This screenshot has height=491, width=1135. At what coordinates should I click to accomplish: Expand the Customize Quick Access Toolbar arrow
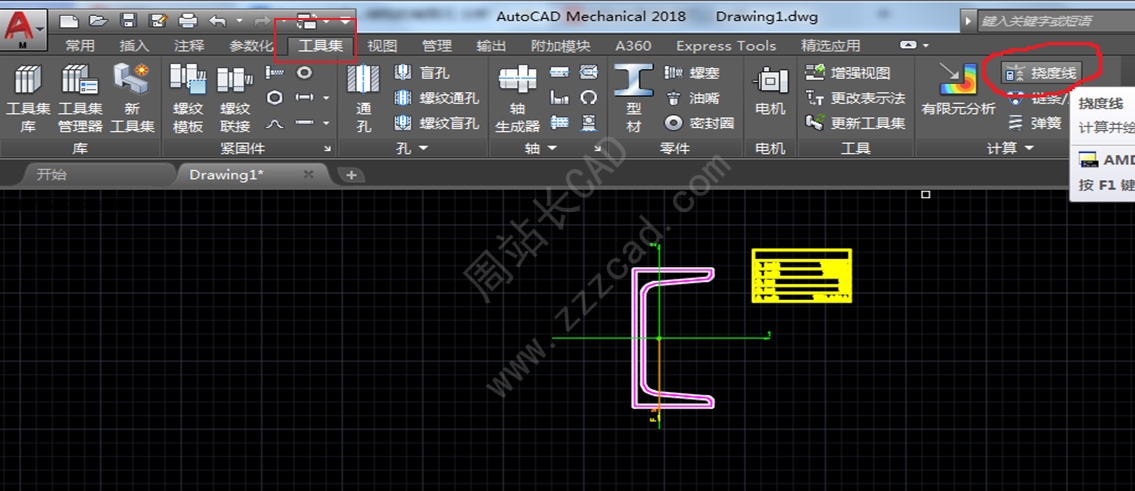pyautogui.click(x=346, y=20)
